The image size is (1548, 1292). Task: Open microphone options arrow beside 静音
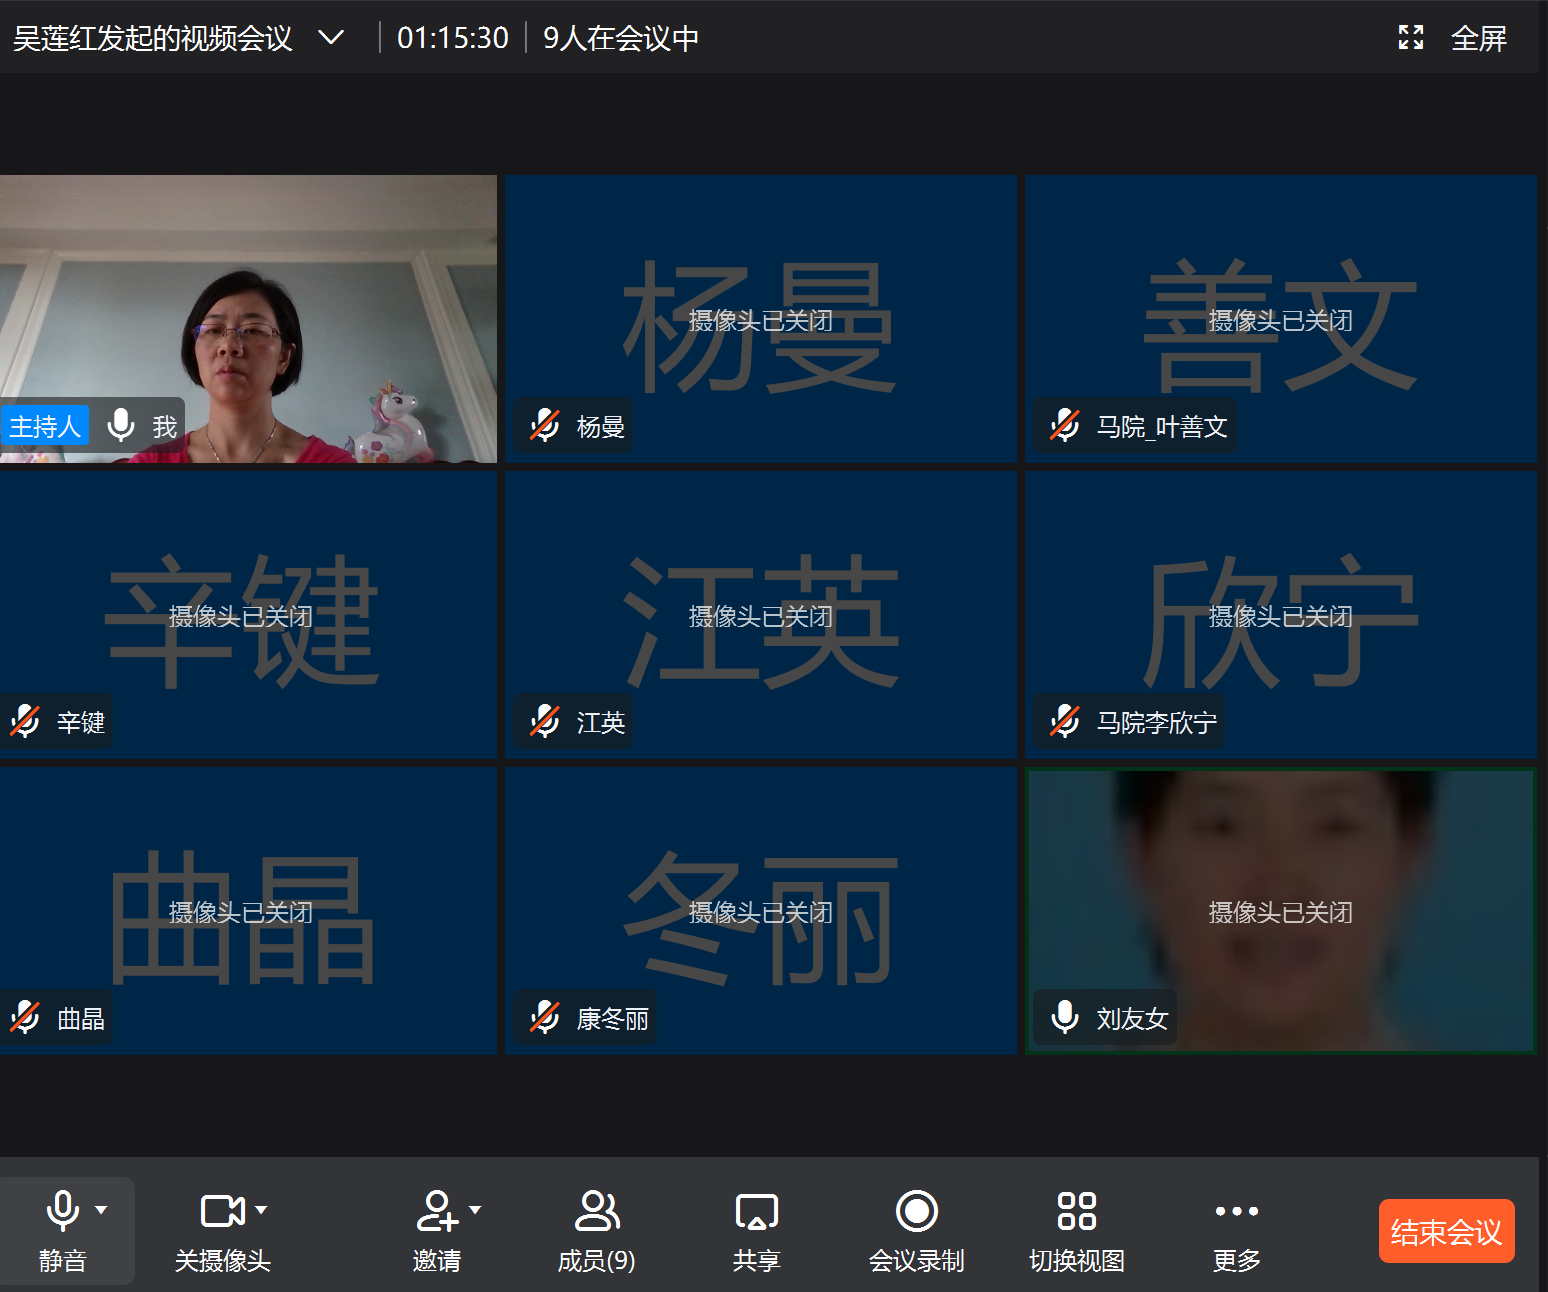(x=101, y=1210)
